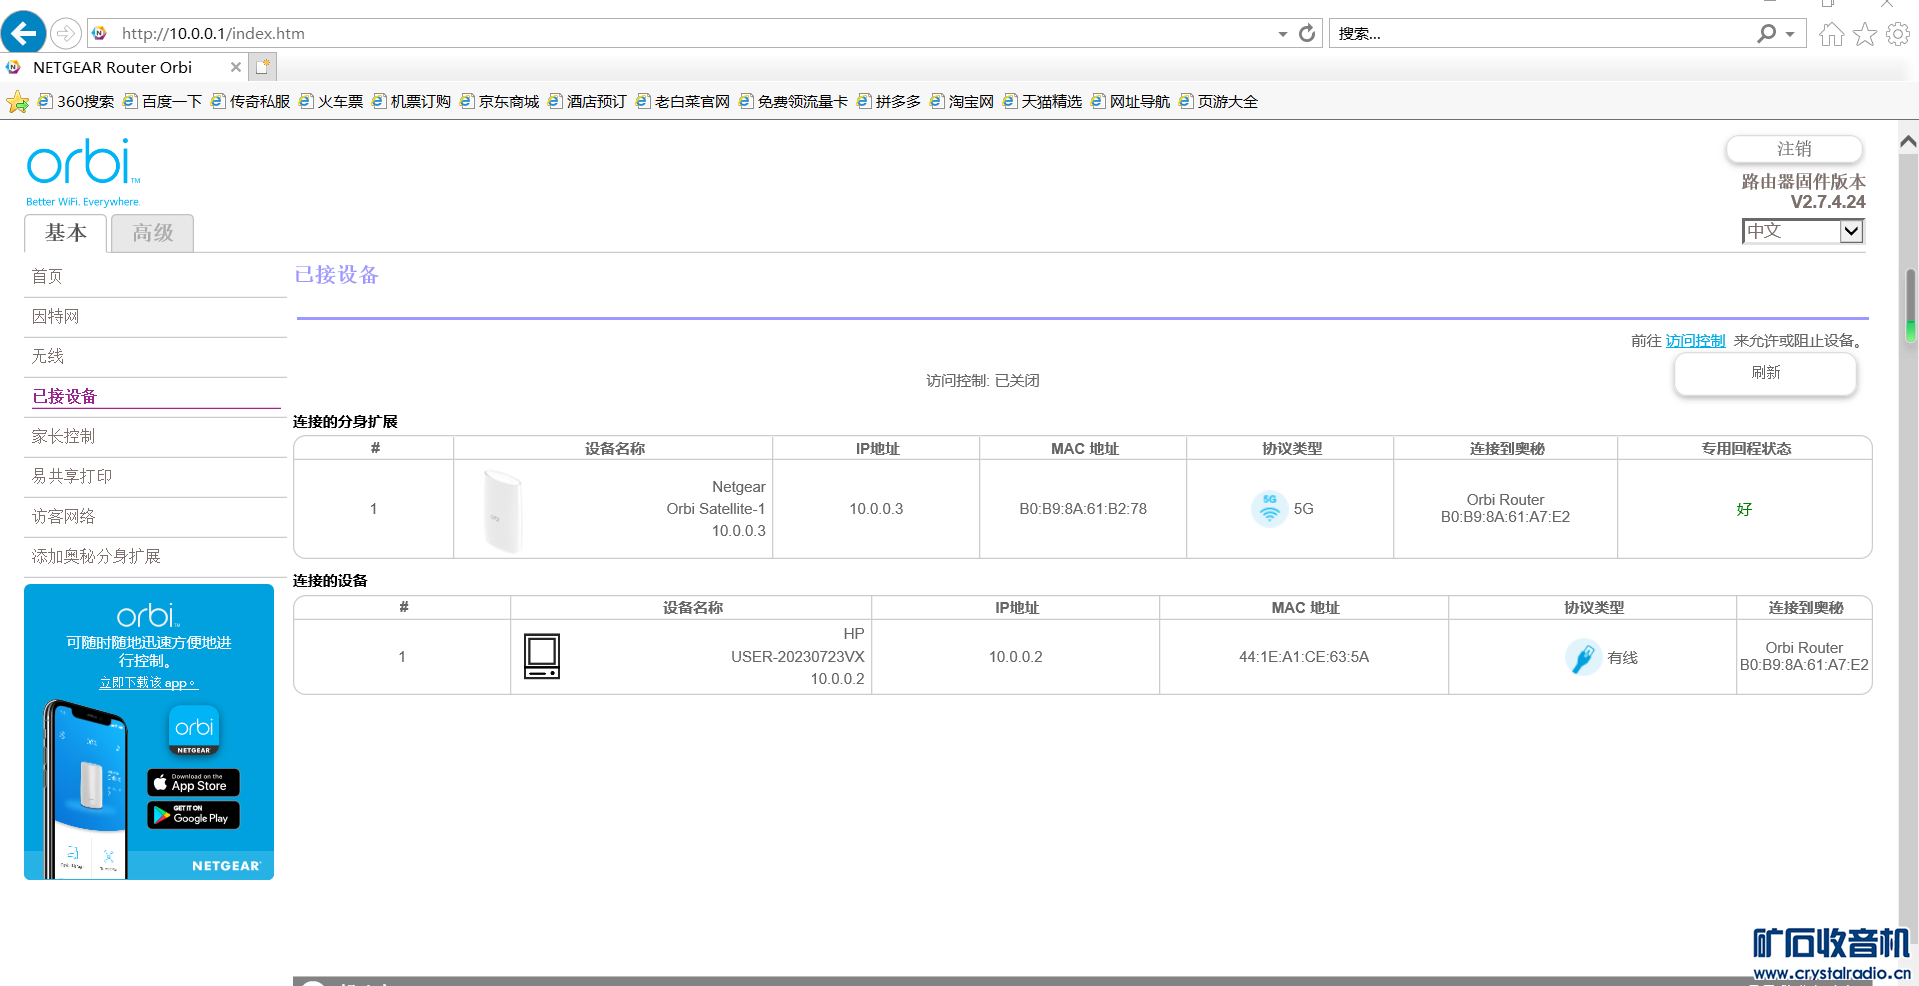Open the 中文 language dropdown
1919x986 pixels.
(1803, 231)
